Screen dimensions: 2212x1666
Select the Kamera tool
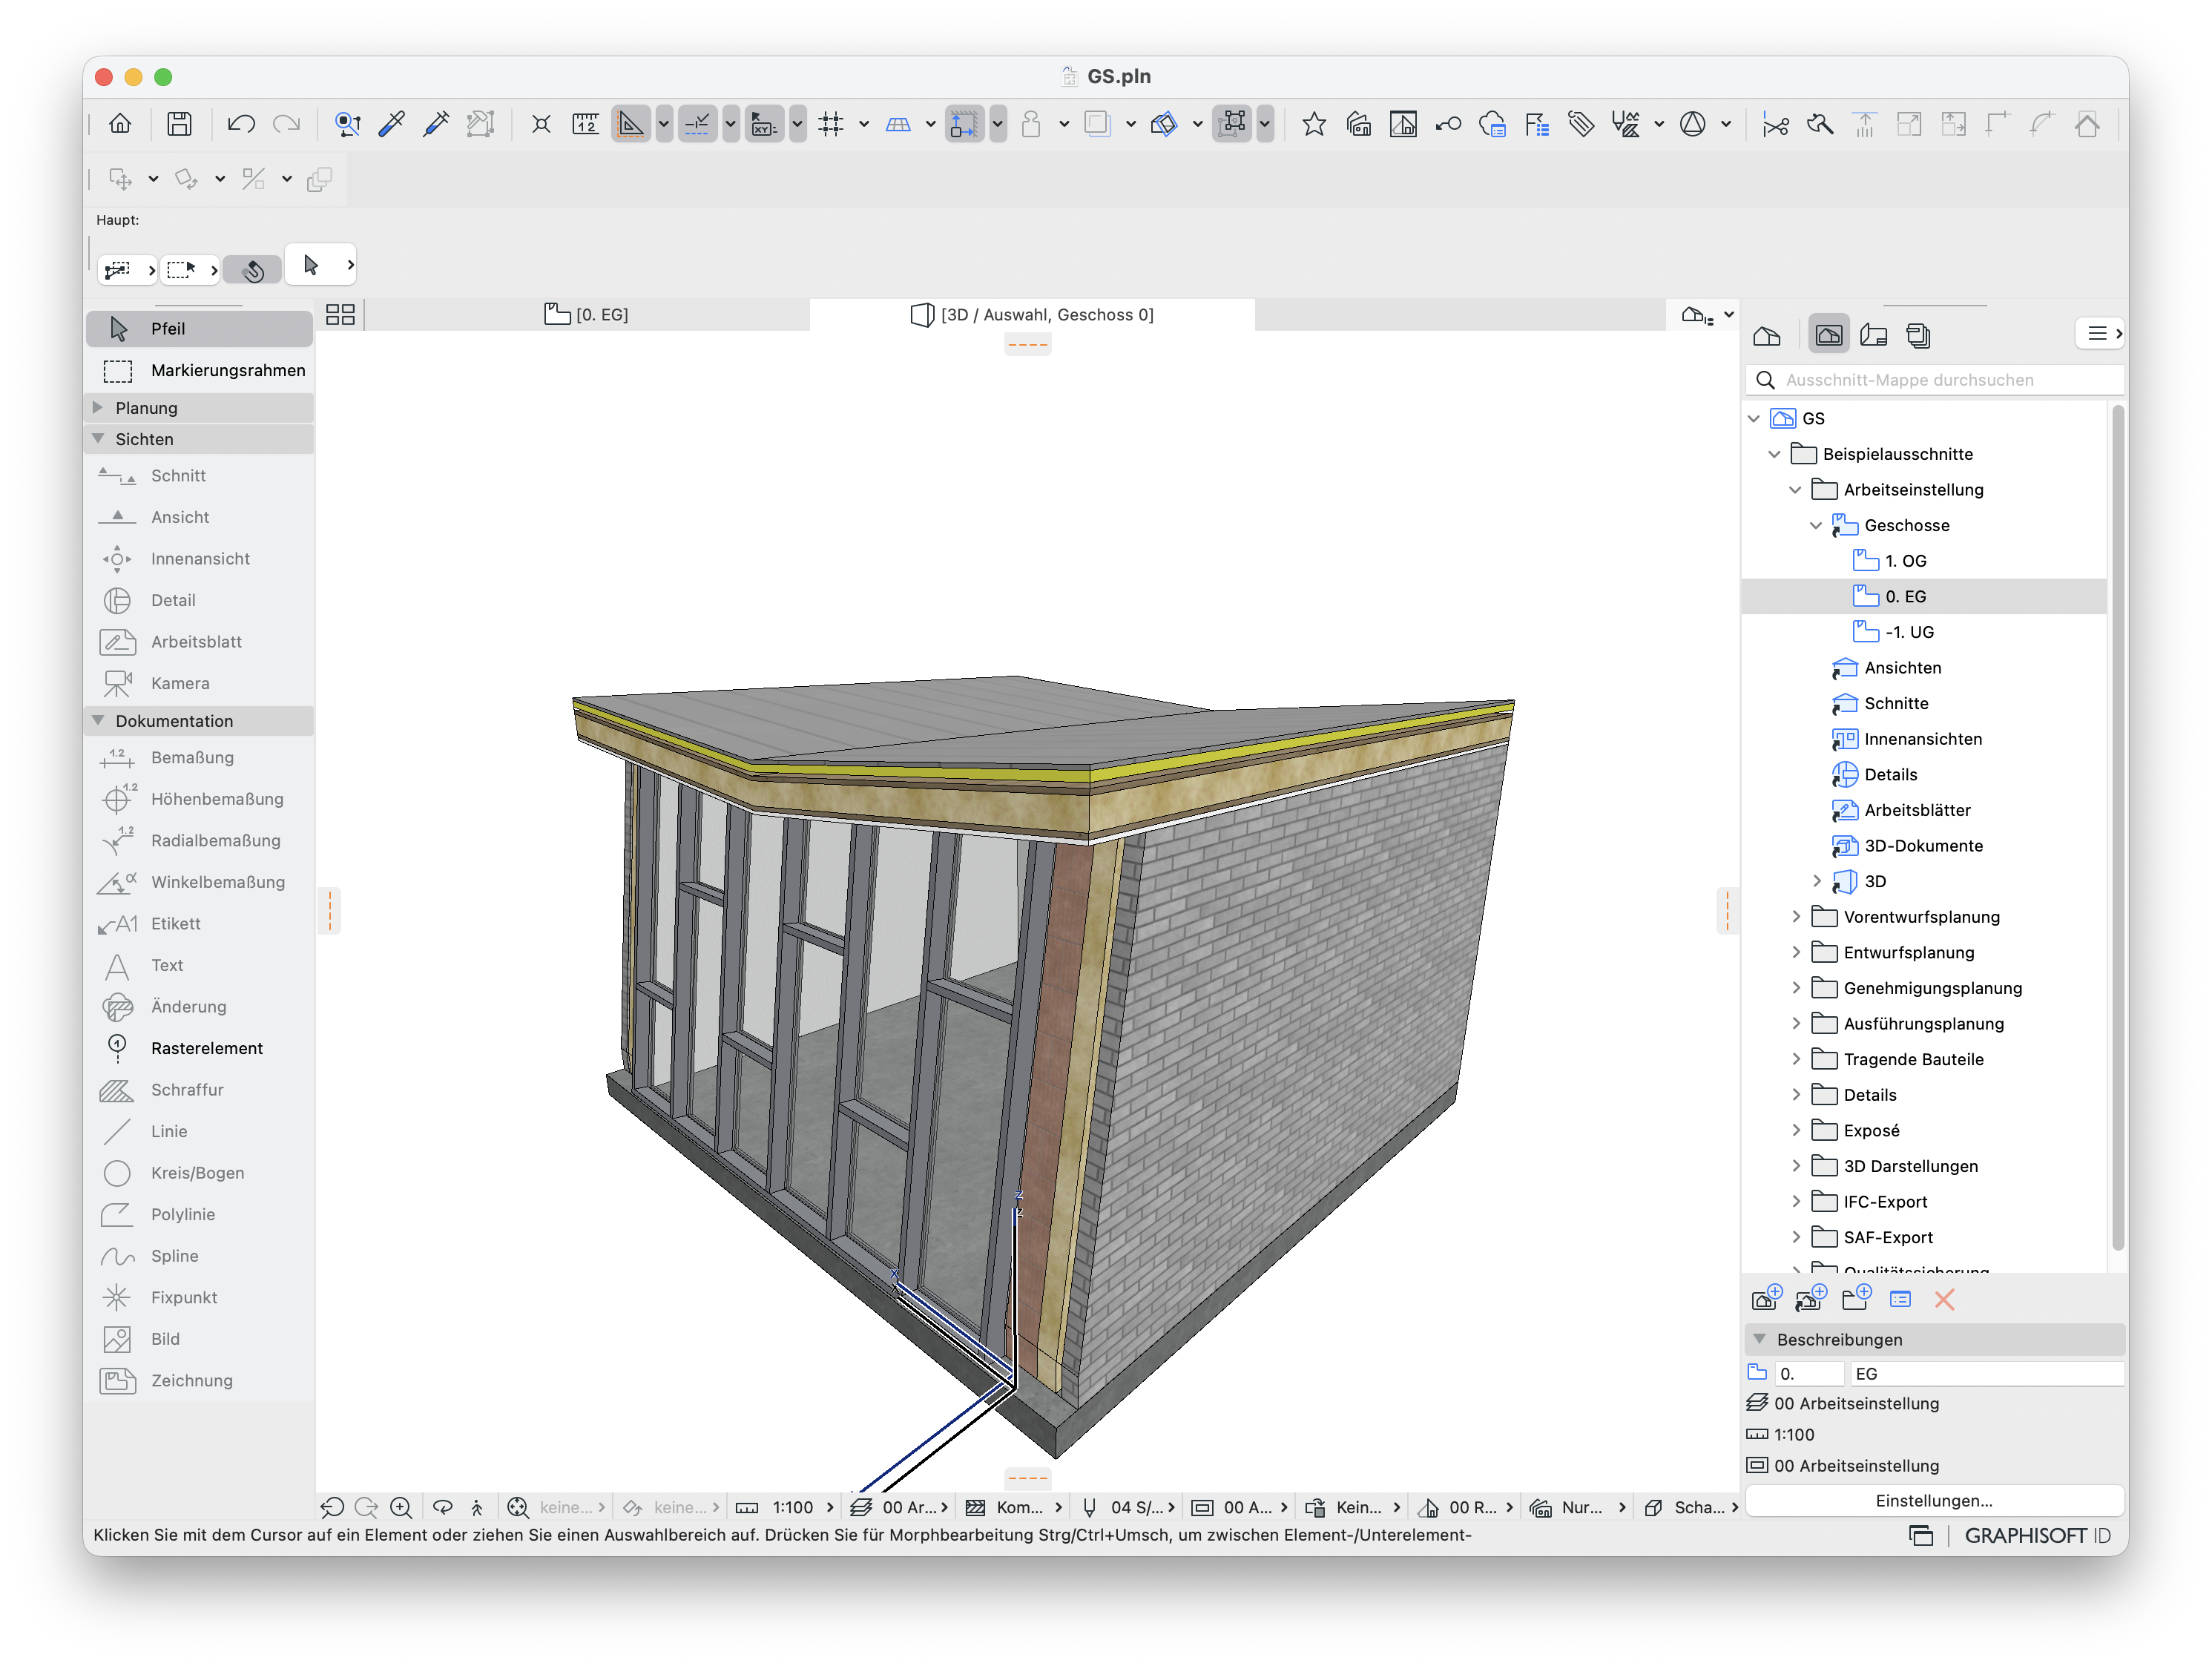click(x=199, y=684)
